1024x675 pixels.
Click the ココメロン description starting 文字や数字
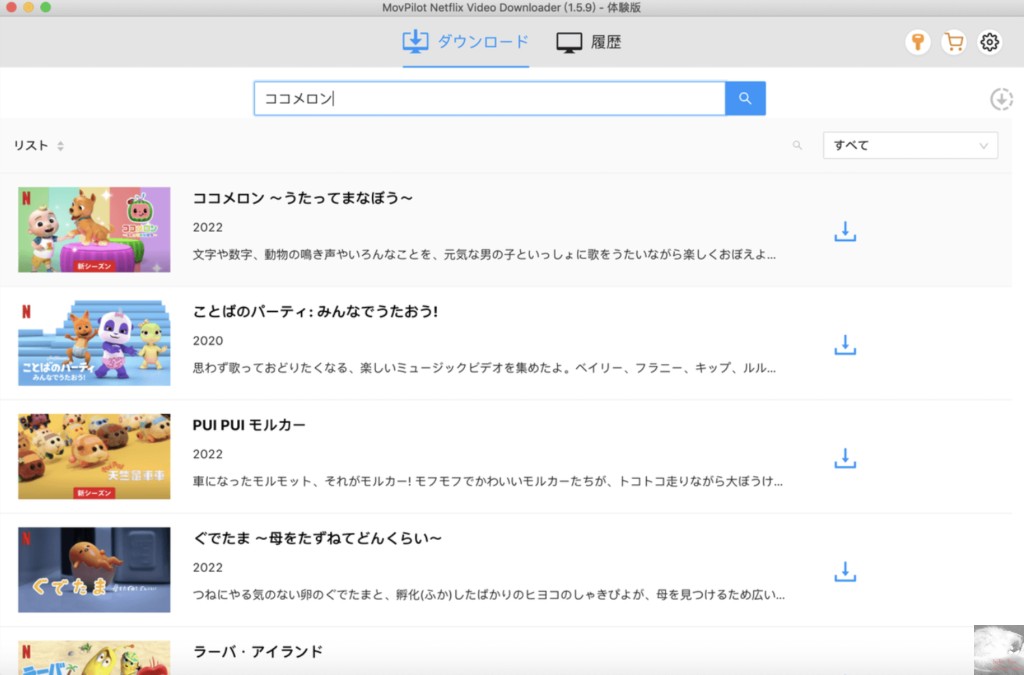(484, 255)
